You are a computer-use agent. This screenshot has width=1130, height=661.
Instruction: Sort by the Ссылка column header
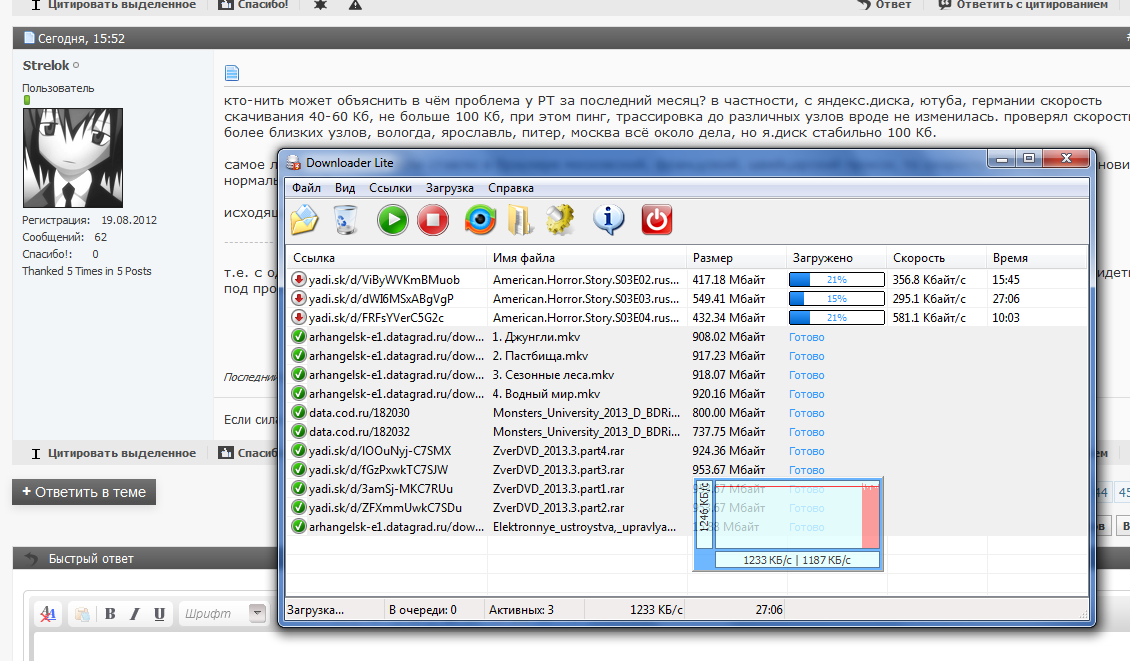pos(387,257)
